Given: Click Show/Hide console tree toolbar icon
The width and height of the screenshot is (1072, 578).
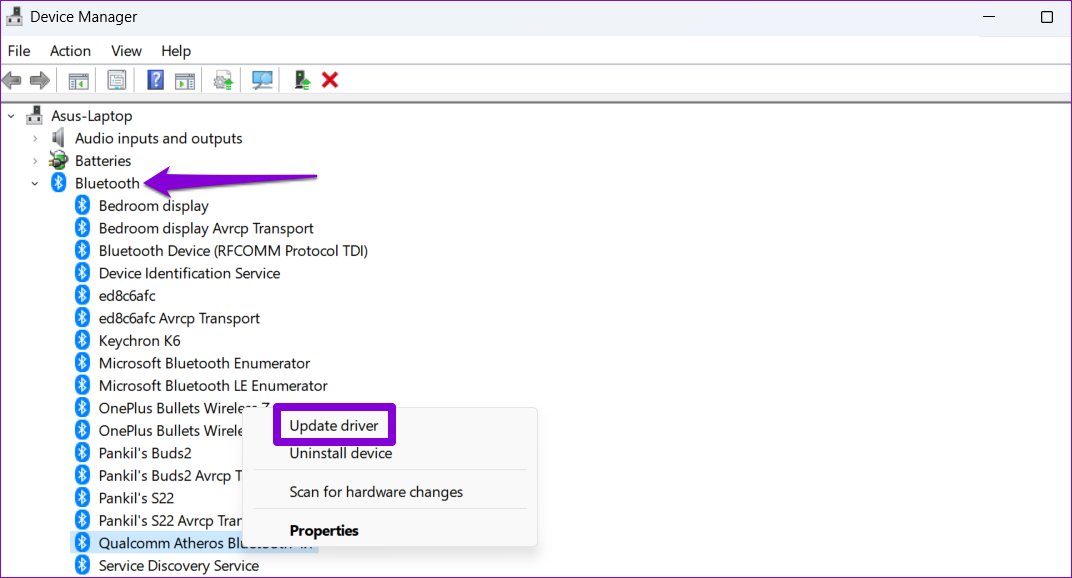Looking at the screenshot, I should point(79,80).
